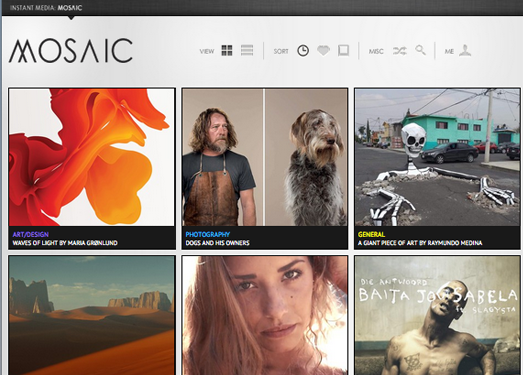The width and height of the screenshot is (523, 375).
Task: Open the Art/Design category link
Action: pos(31,235)
